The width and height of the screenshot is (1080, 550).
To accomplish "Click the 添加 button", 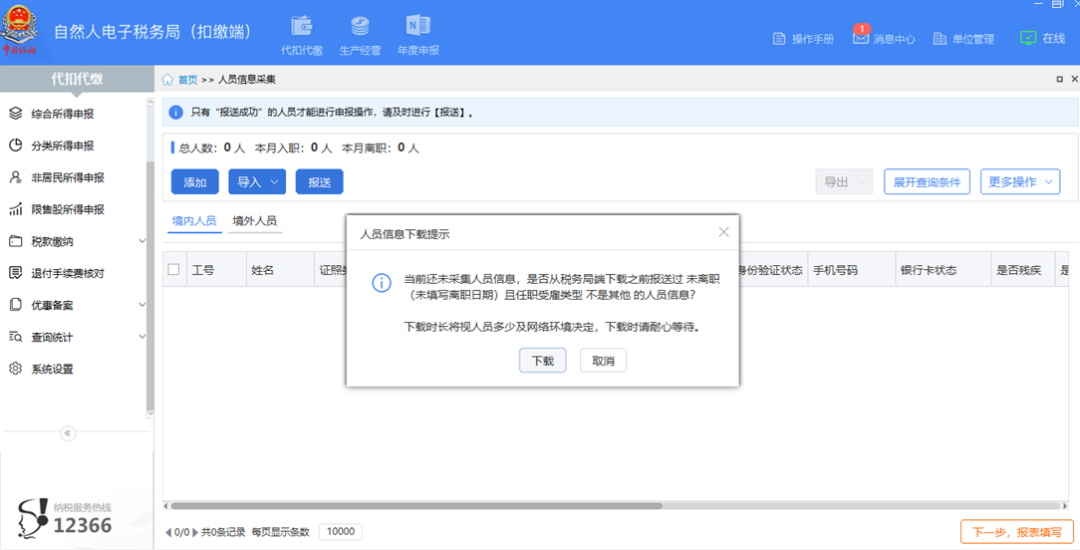I will 195,182.
